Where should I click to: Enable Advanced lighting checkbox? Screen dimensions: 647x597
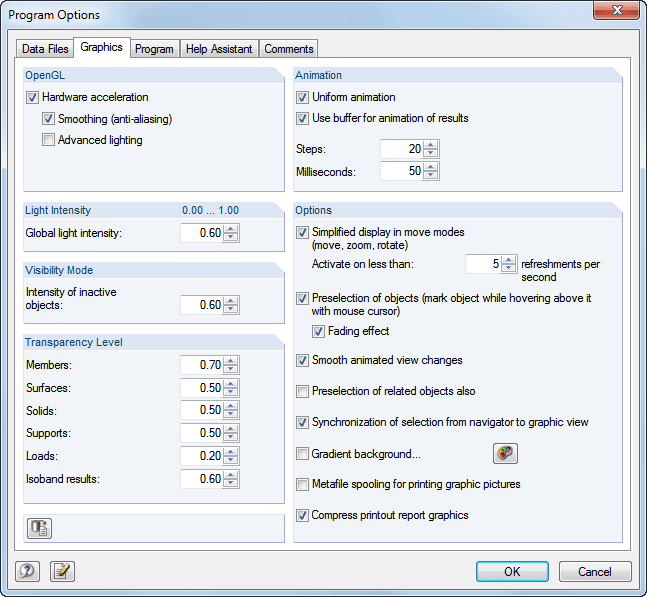coord(48,140)
